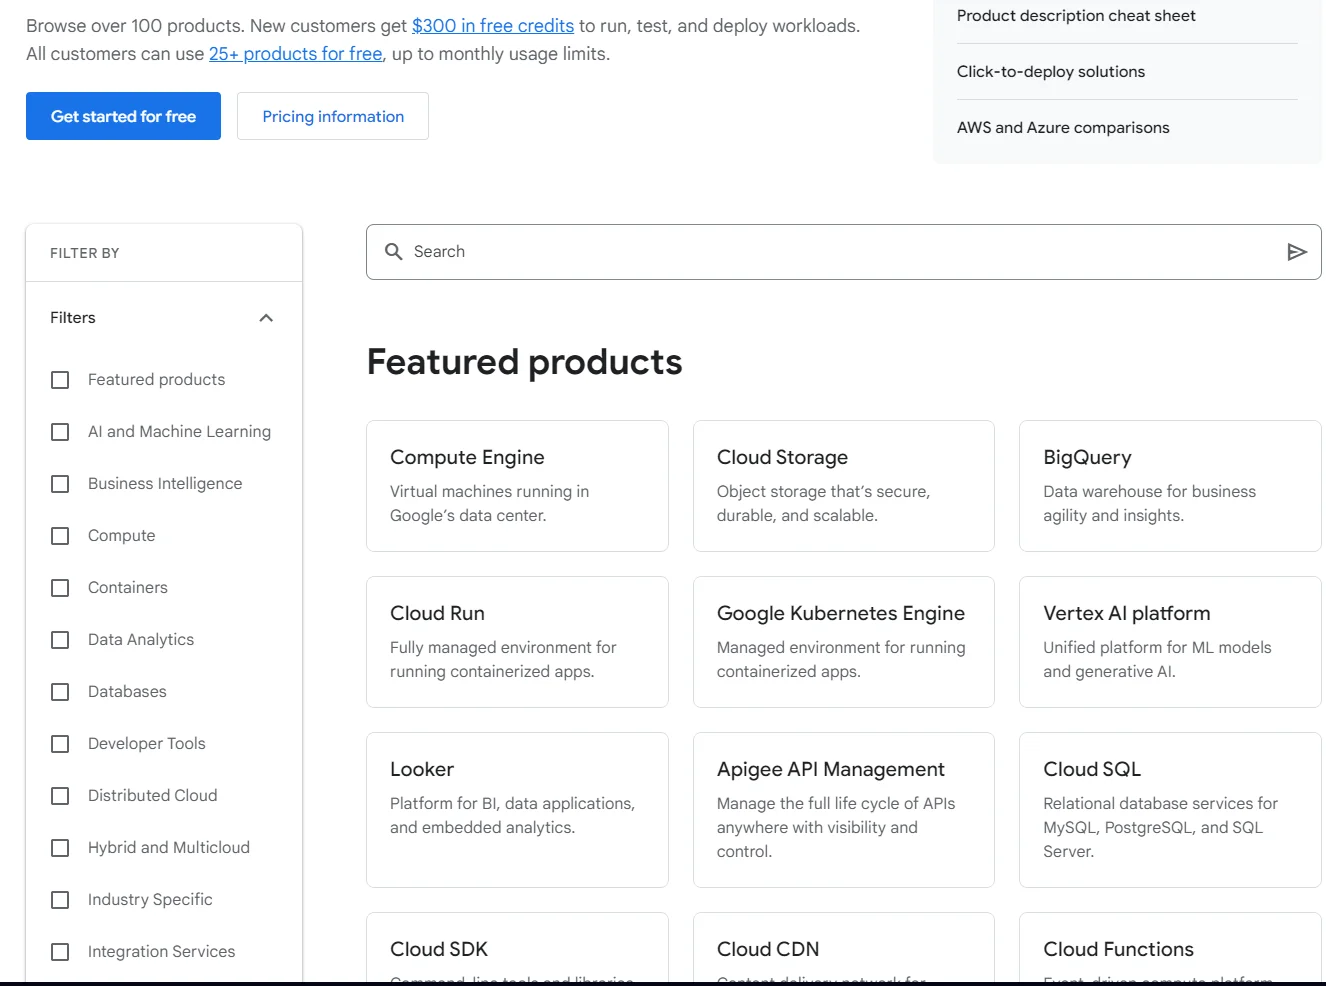The height and width of the screenshot is (986, 1326).
Task: Collapse the Filters section chevron
Action: click(x=266, y=318)
